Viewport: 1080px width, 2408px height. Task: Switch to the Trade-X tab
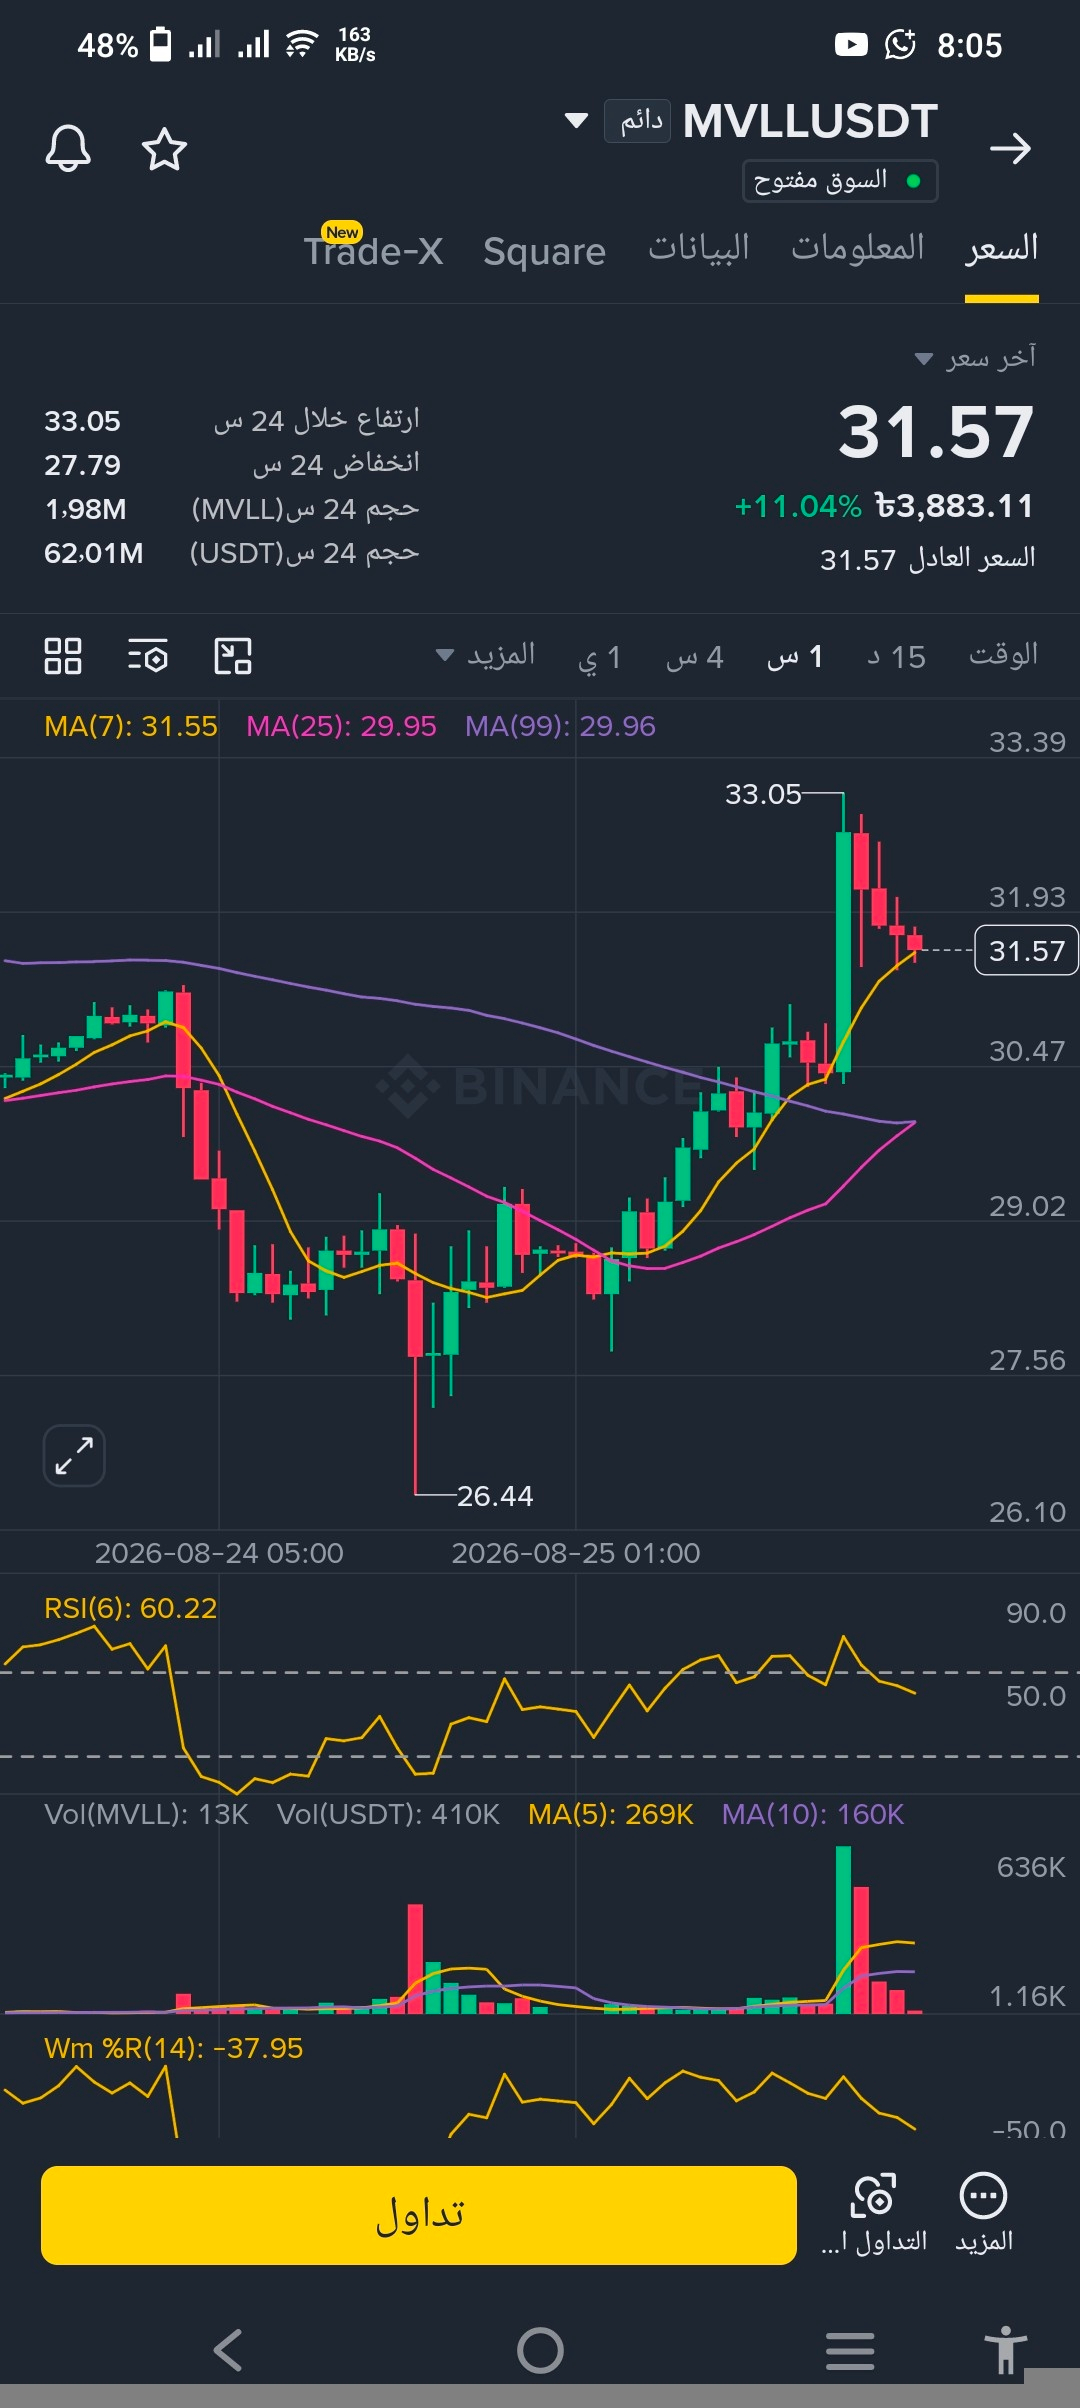pyautogui.click(x=374, y=250)
